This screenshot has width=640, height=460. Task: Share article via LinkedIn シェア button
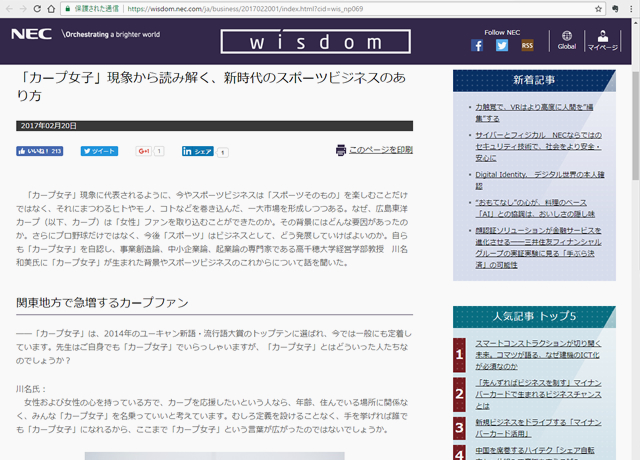(x=197, y=151)
